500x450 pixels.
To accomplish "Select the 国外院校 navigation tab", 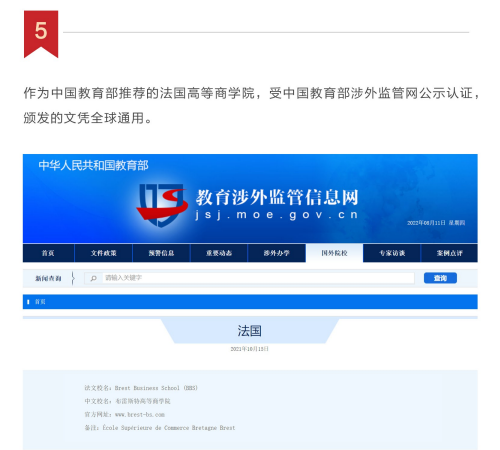I will [x=334, y=253].
